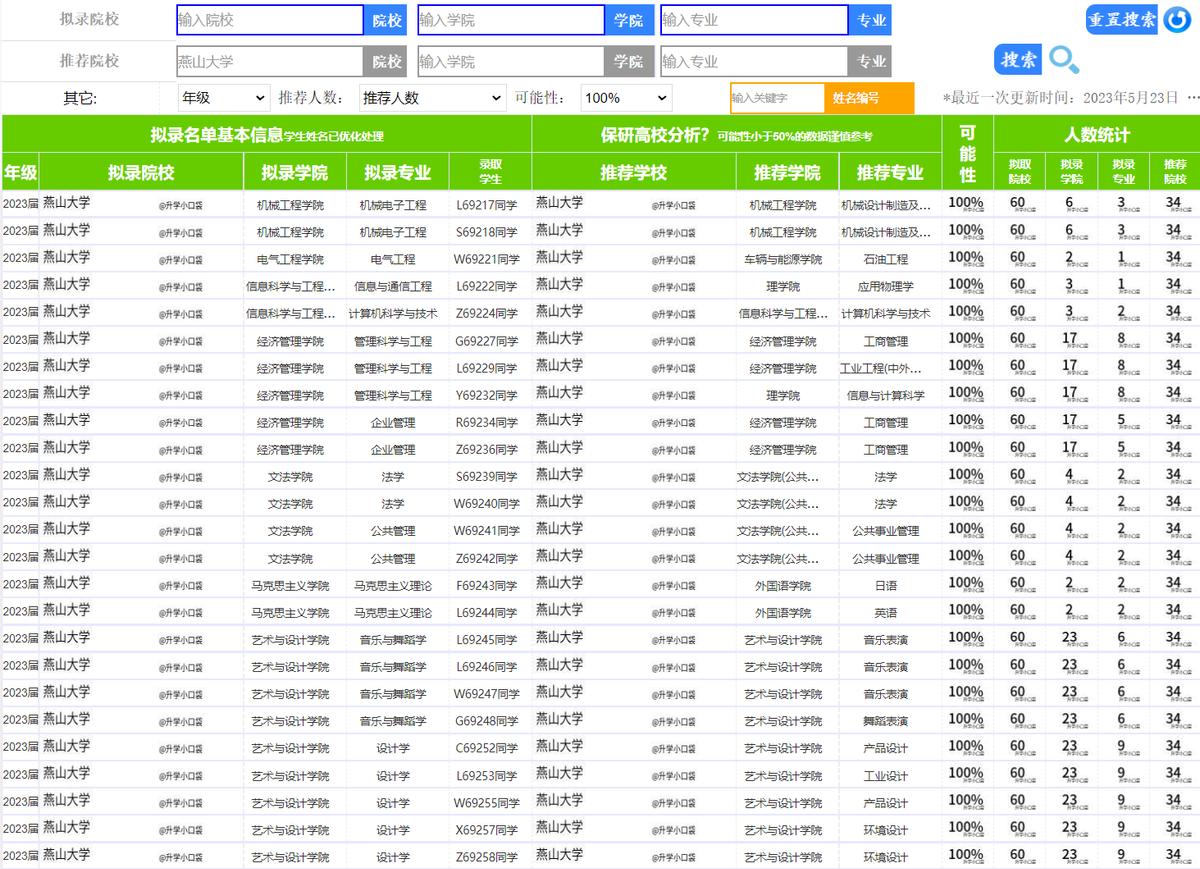Click the gray 院校 button next to 燕山大学
This screenshot has height=869, width=1200.
387,62
